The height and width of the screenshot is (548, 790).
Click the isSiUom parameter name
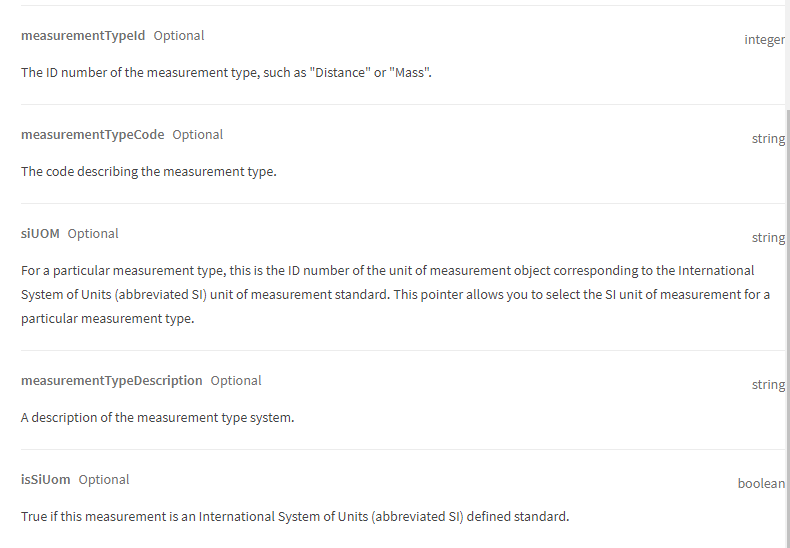45,480
